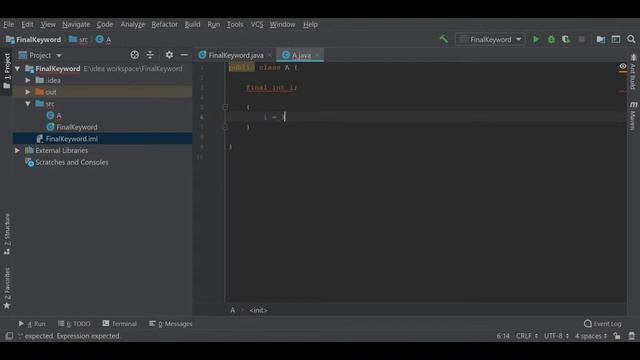Click the red error stripe marker
The height and width of the screenshot is (360, 640).
click(622, 91)
